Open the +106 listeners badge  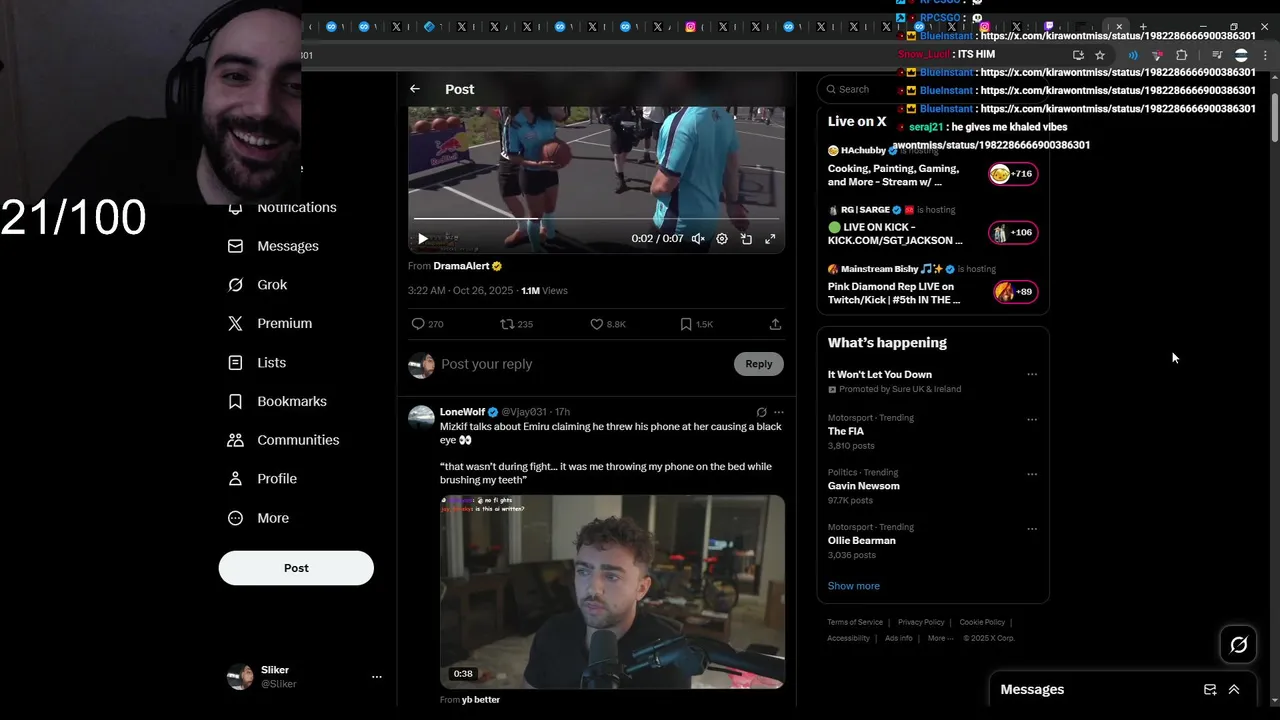1013,233
